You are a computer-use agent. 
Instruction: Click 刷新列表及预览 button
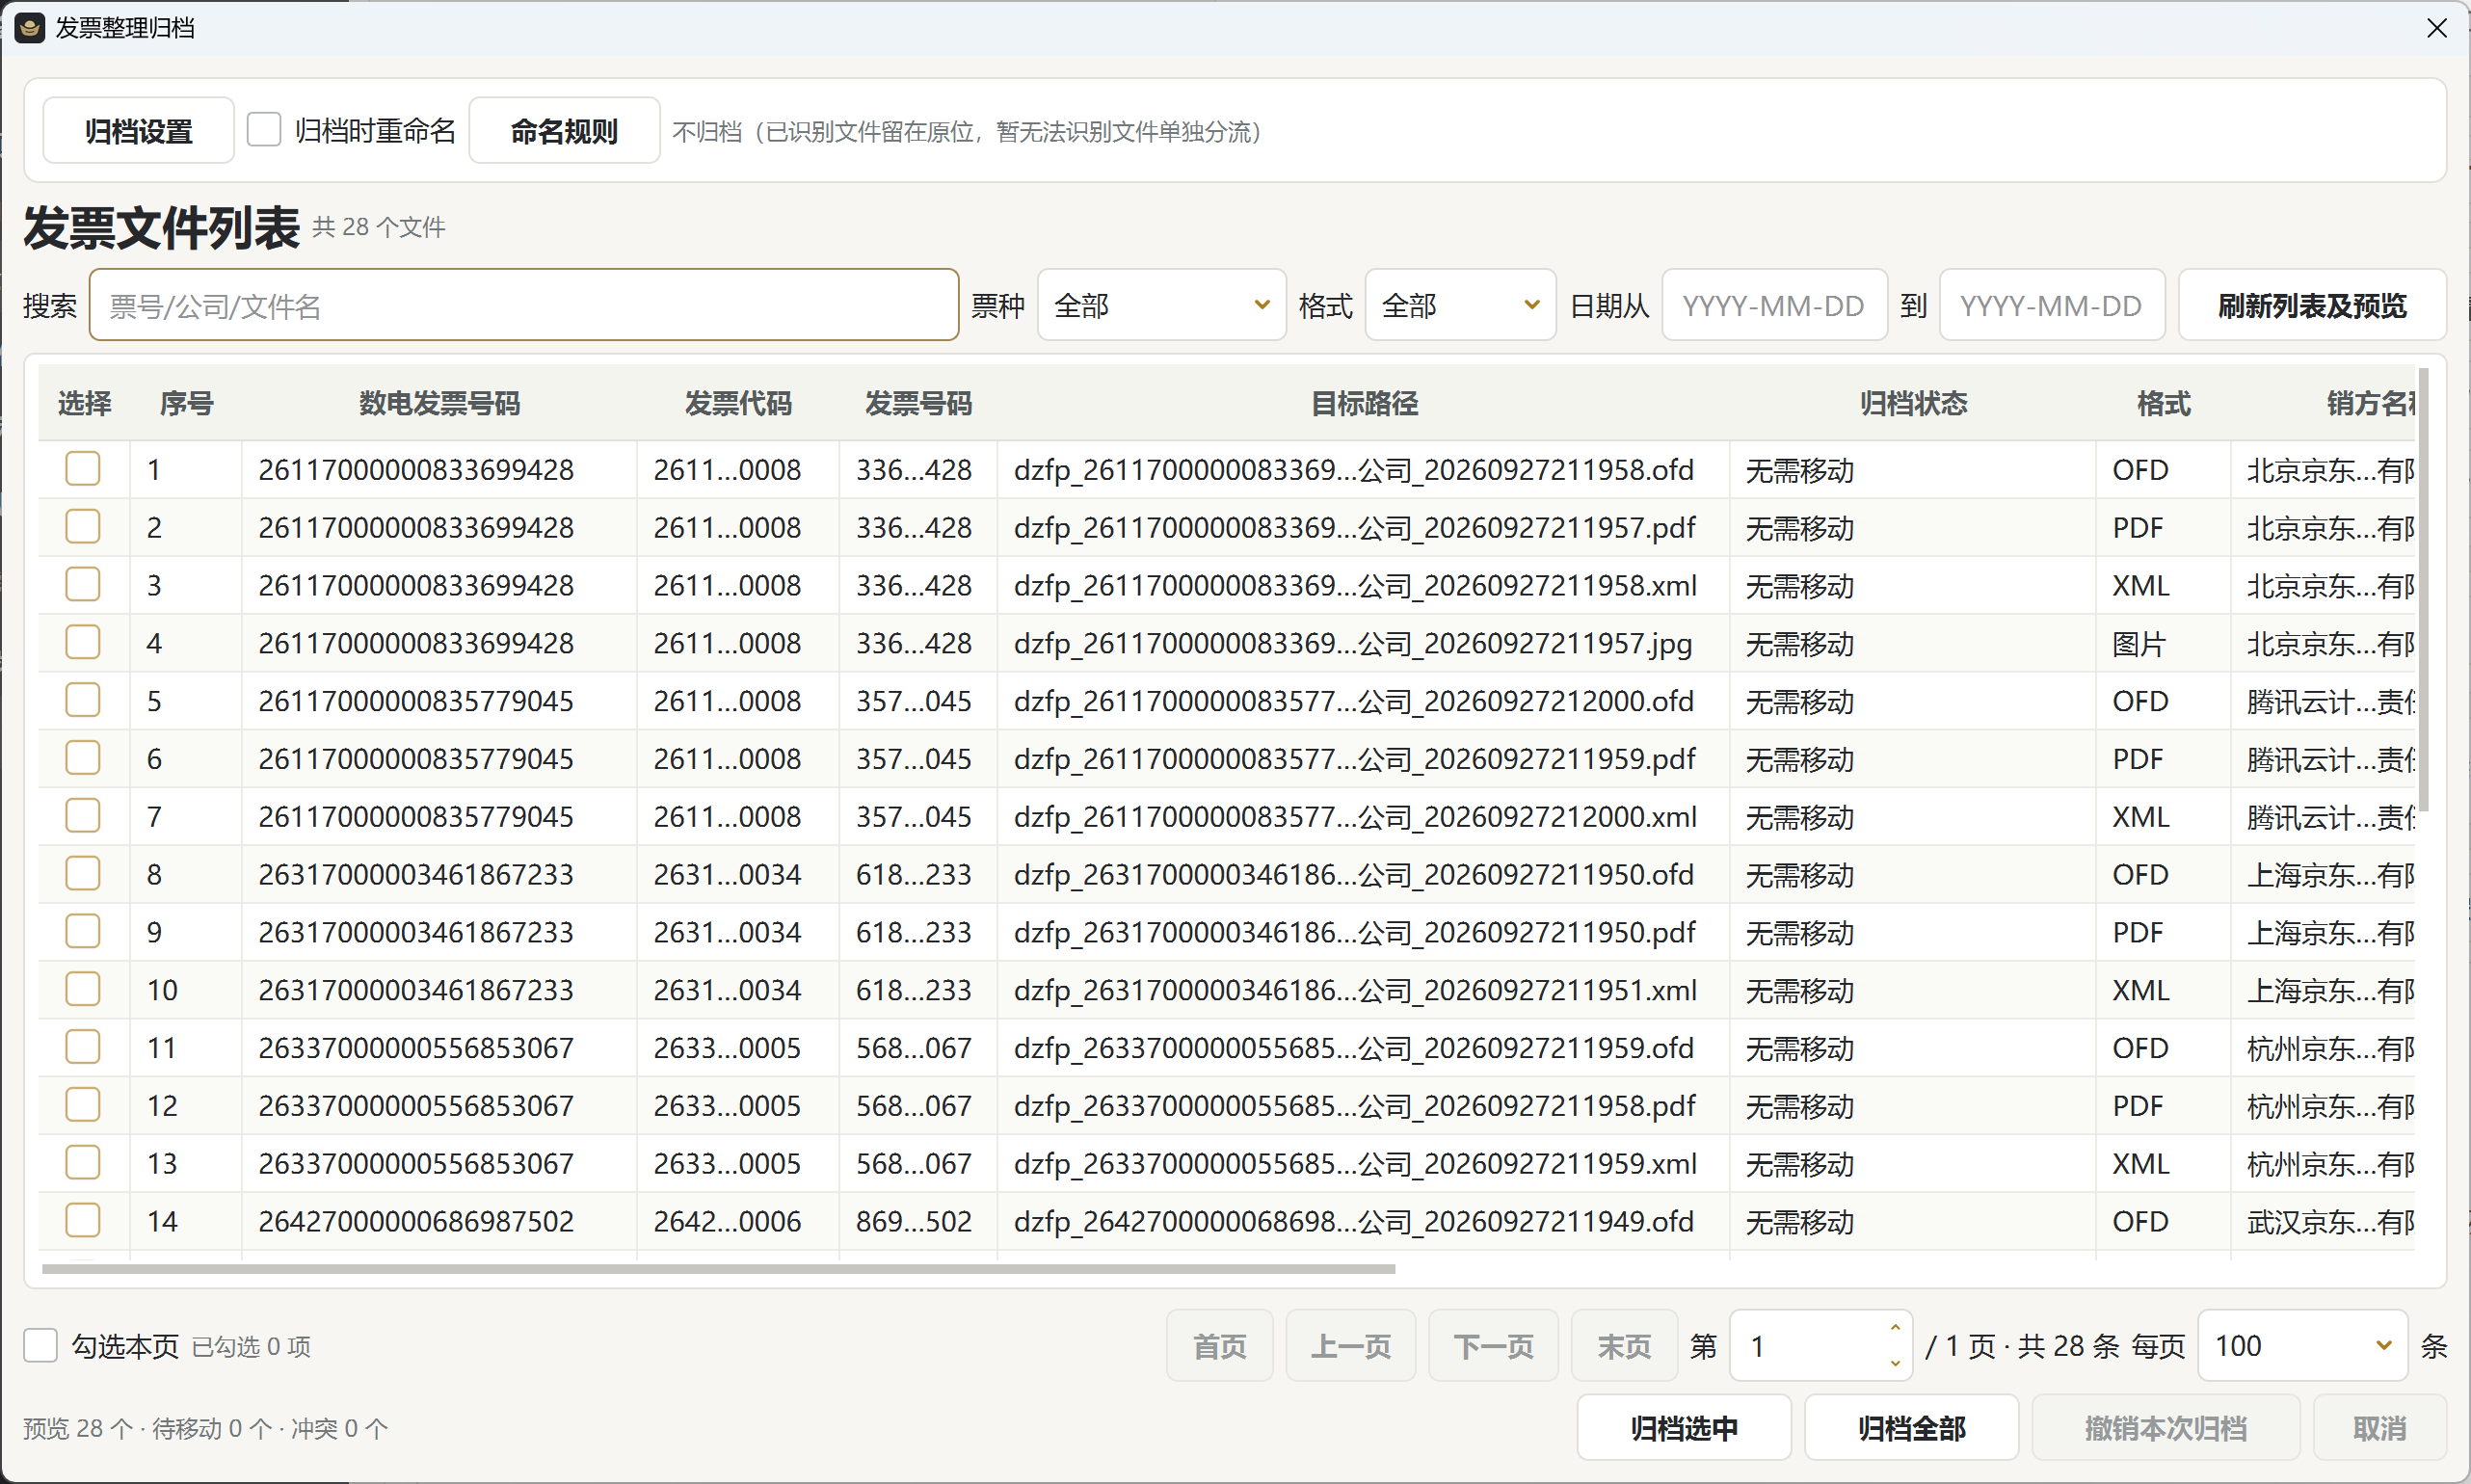(2312, 305)
